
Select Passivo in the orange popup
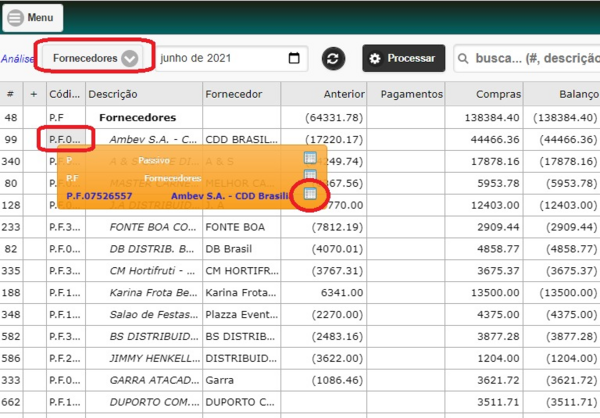154,160
